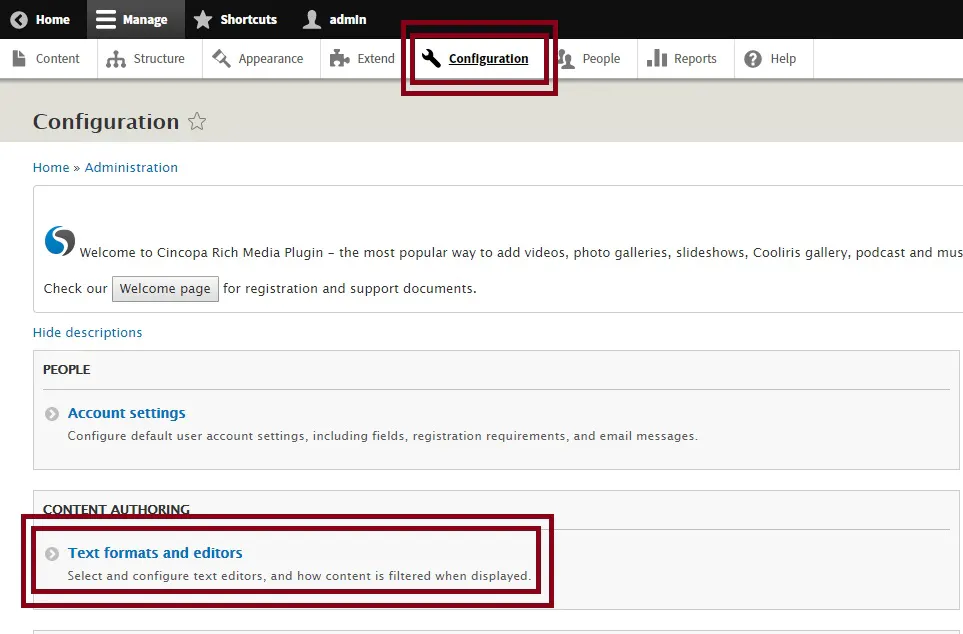This screenshot has width=963, height=634.
Task: Select the Configuration menu item
Action: 479,58
